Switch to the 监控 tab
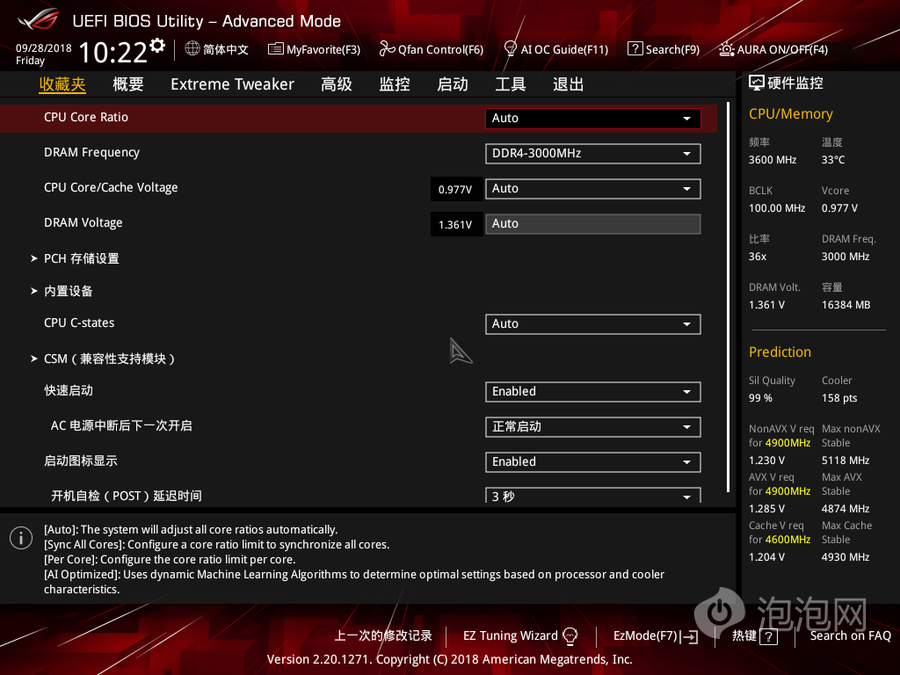 tap(394, 84)
